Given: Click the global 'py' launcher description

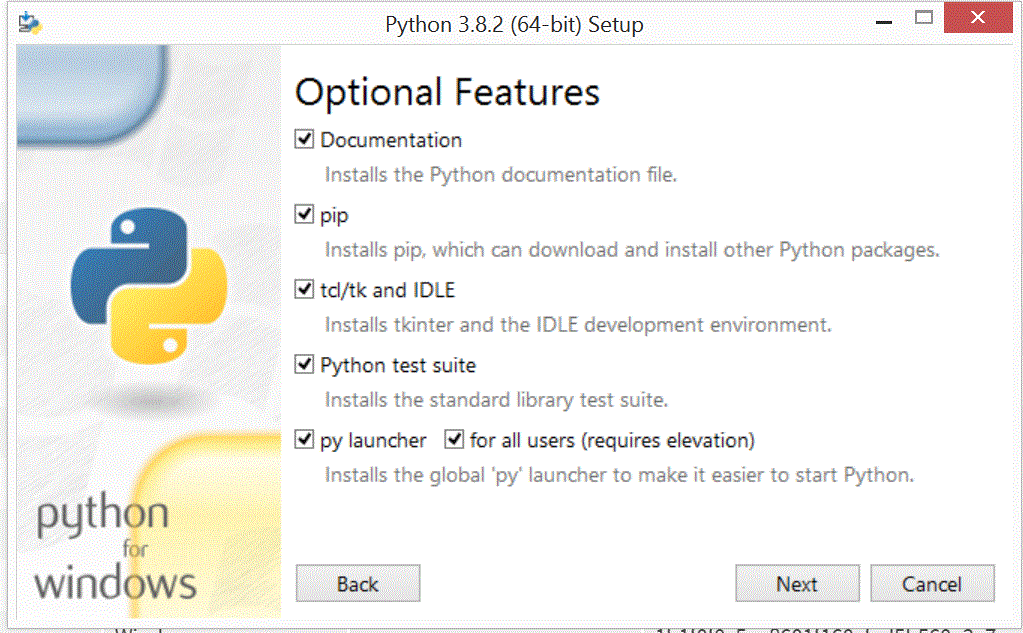Looking at the screenshot, I should pos(620,475).
